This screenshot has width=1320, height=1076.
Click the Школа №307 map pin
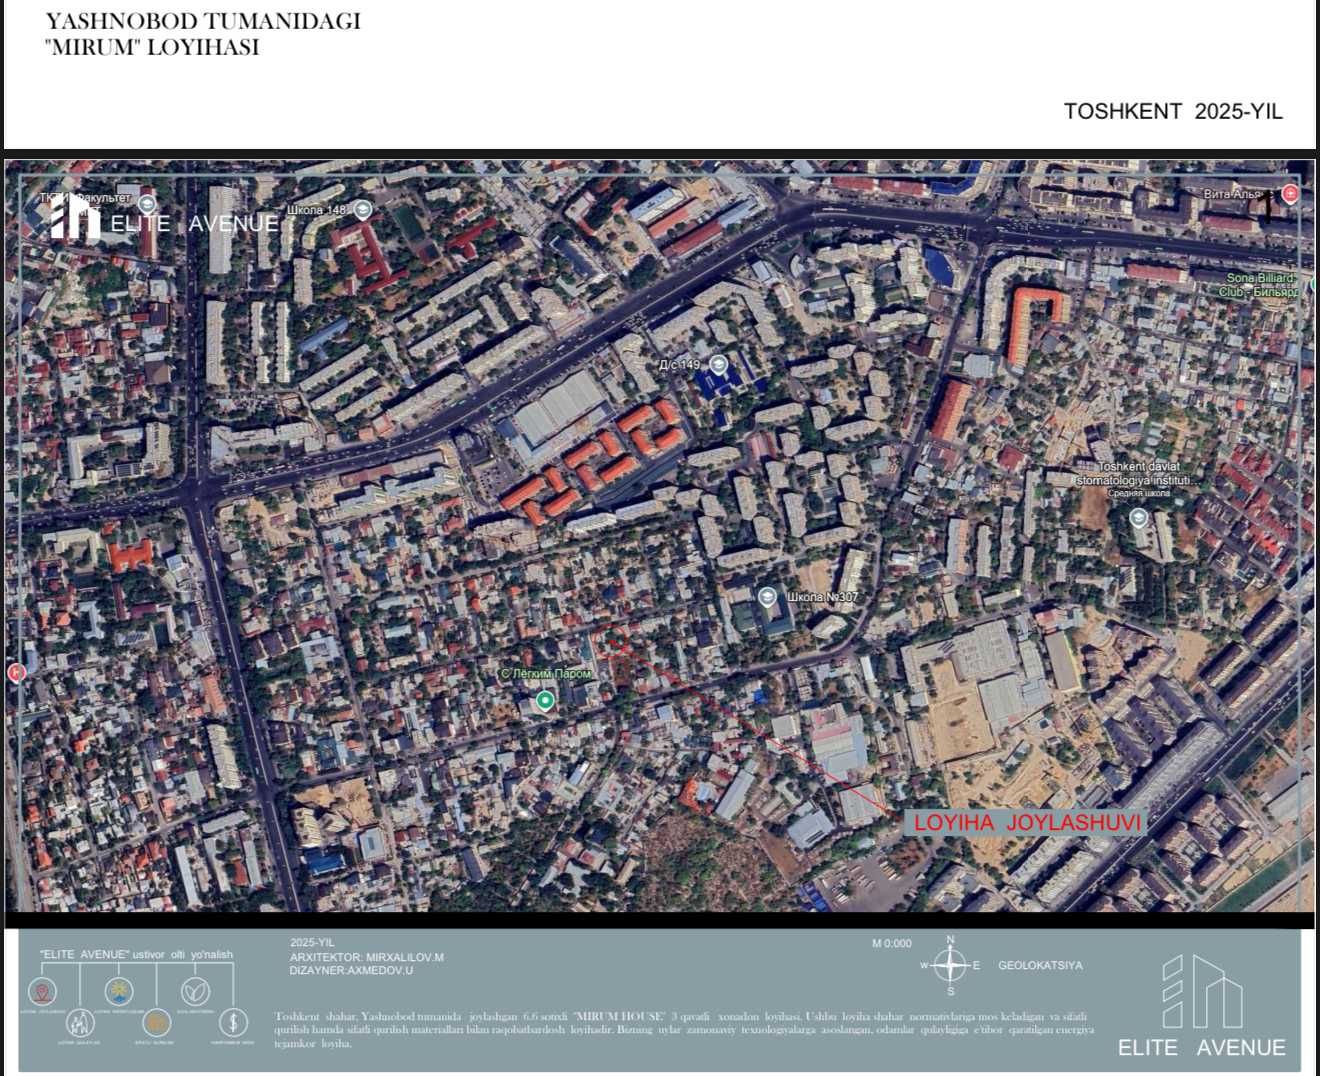tap(767, 597)
